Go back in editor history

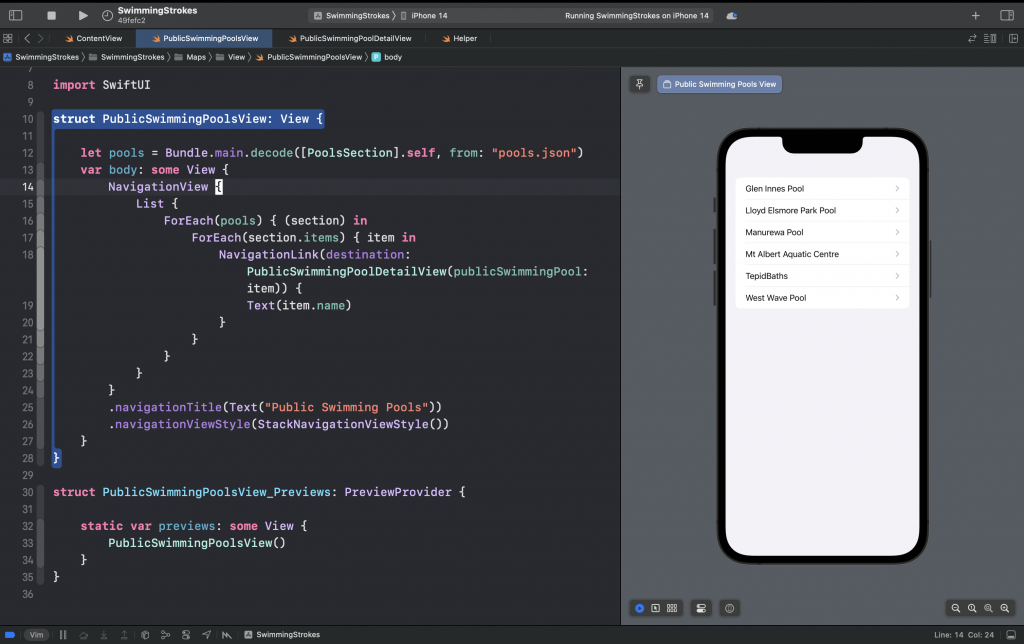(x=27, y=39)
